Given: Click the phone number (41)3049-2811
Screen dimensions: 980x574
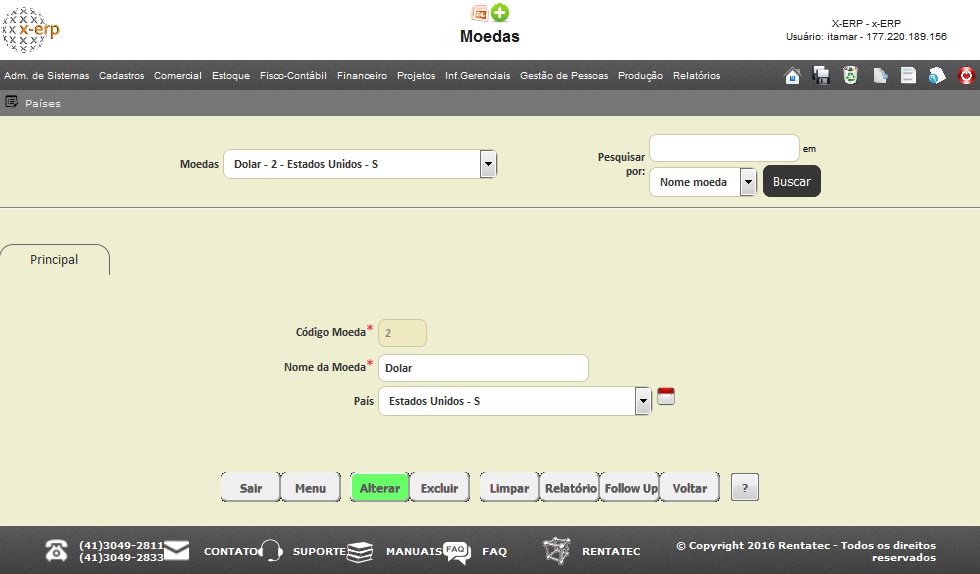Looking at the screenshot, I should tap(121, 545).
